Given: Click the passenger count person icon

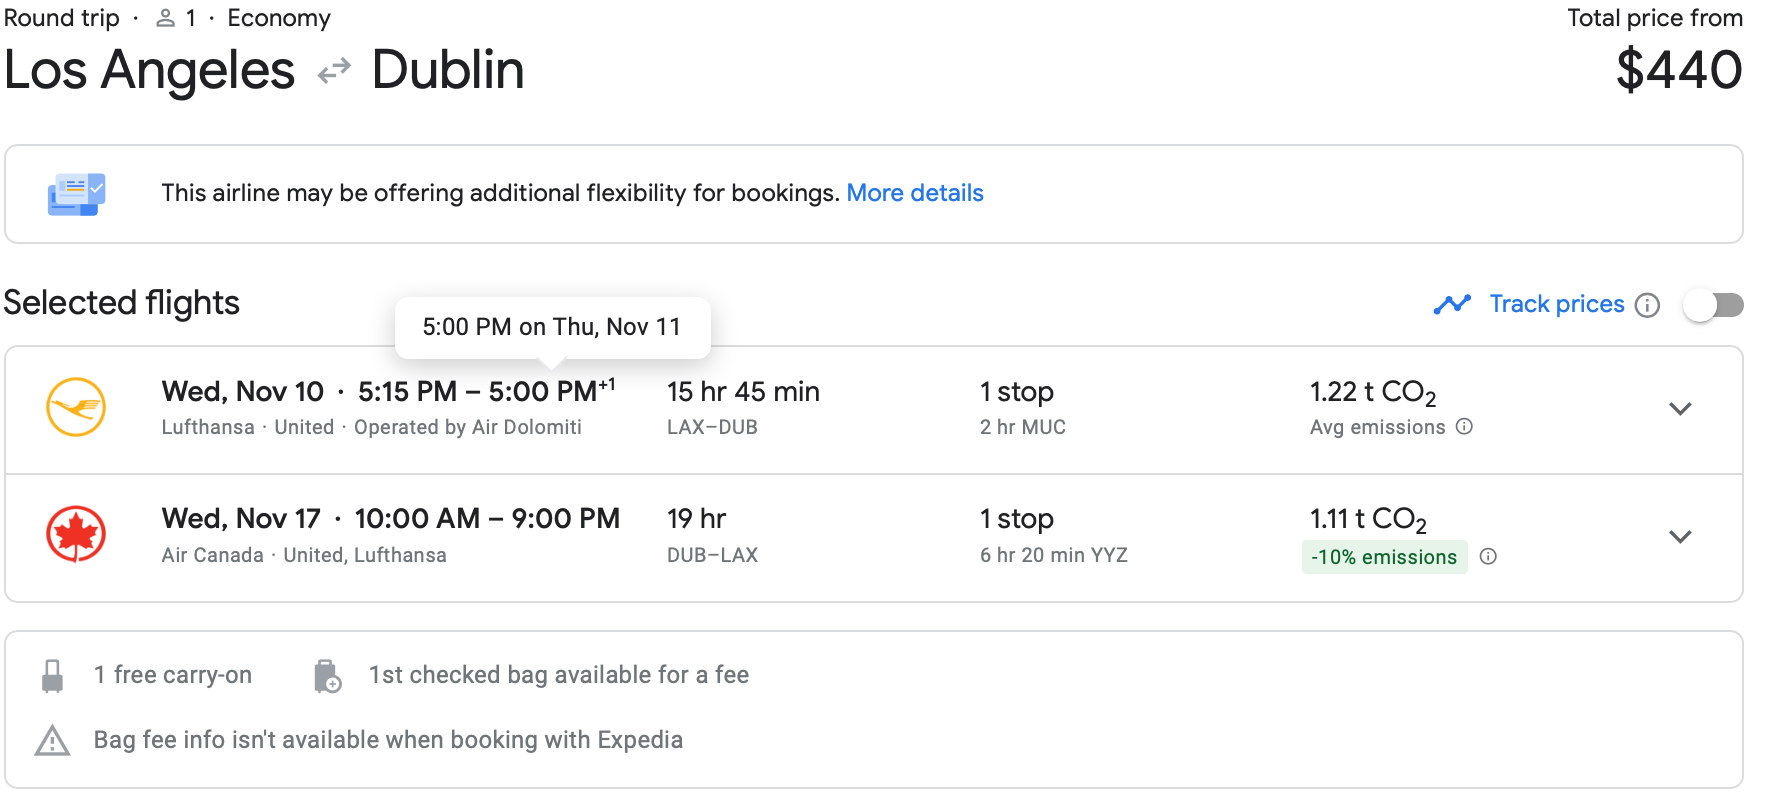Looking at the screenshot, I should [166, 18].
